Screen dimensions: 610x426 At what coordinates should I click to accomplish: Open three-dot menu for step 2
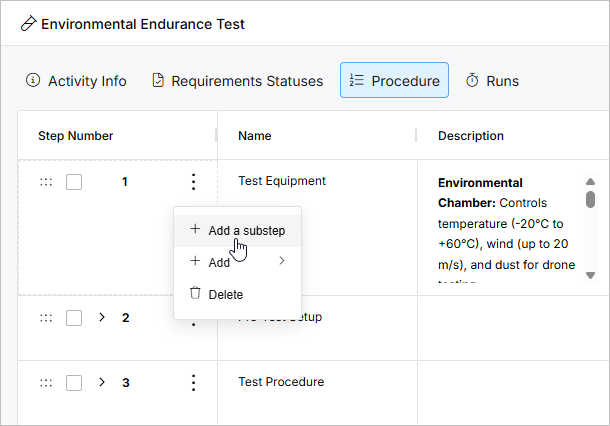tap(193, 318)
